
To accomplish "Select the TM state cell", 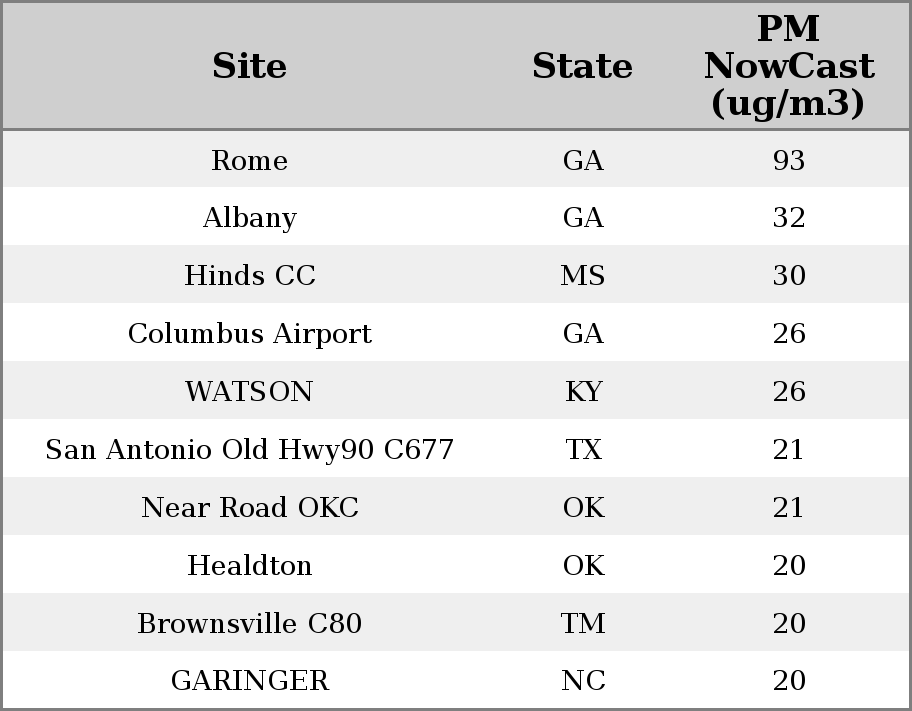I will 583,624.
